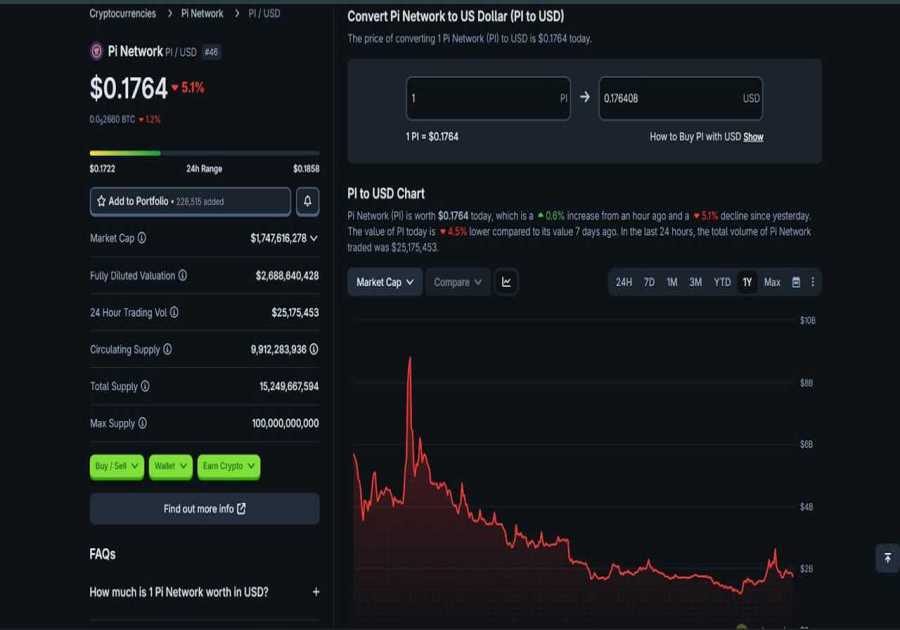The width and height of the screenshot is (900, 630).
Task: Switch chart to Max time range
Action: pos(771,282)
